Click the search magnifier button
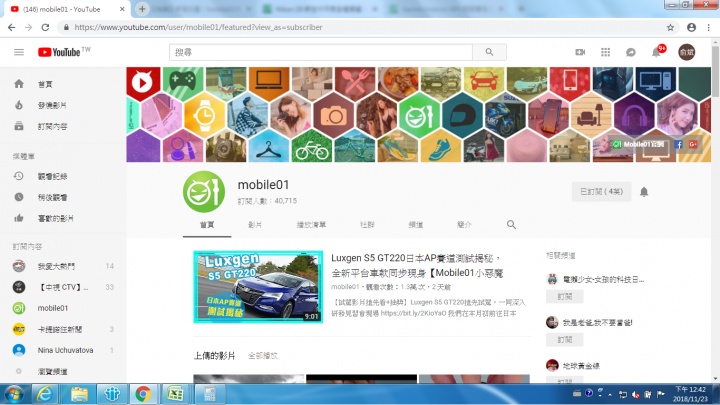The image size is (720, 405). coord(489,52)
